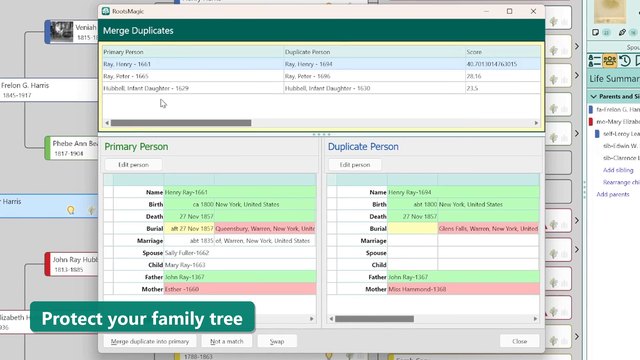Select Phebe Ann pedigree box
Viewport: 640px width, 360px height.
click(x=71, y=148)
